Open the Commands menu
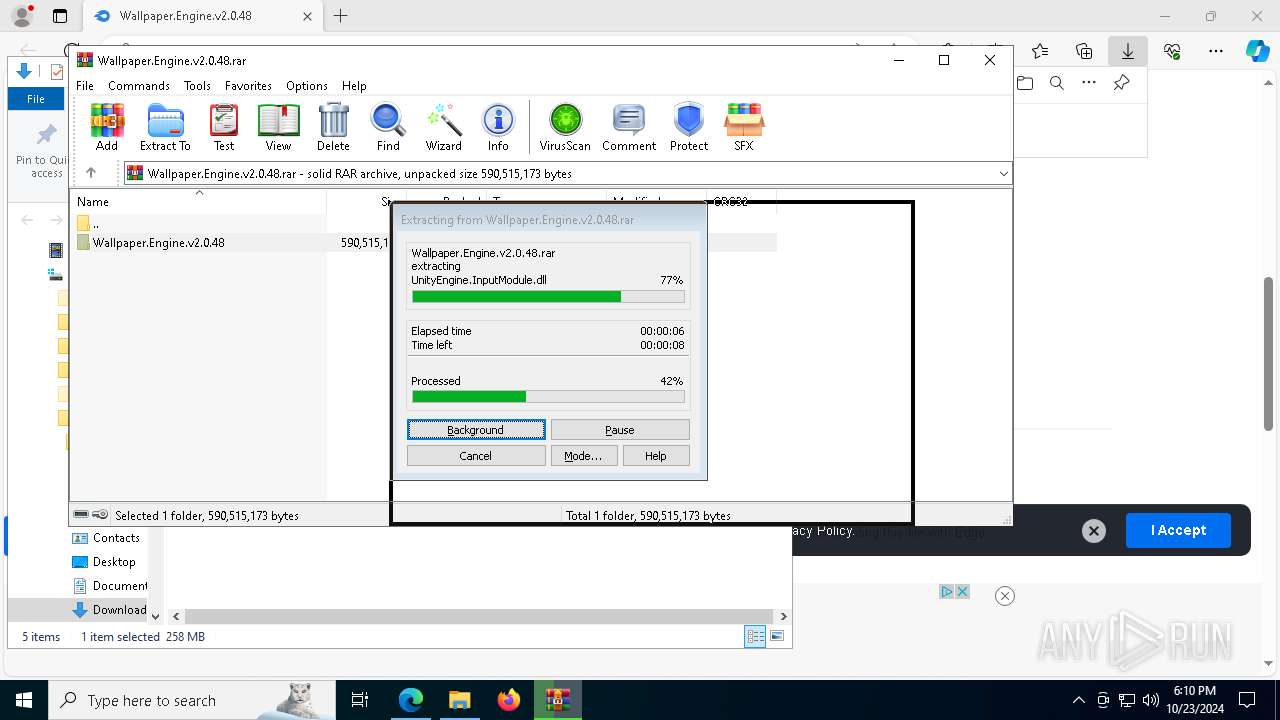Screen dimensions: 1280x720 [x=139, y=86]
